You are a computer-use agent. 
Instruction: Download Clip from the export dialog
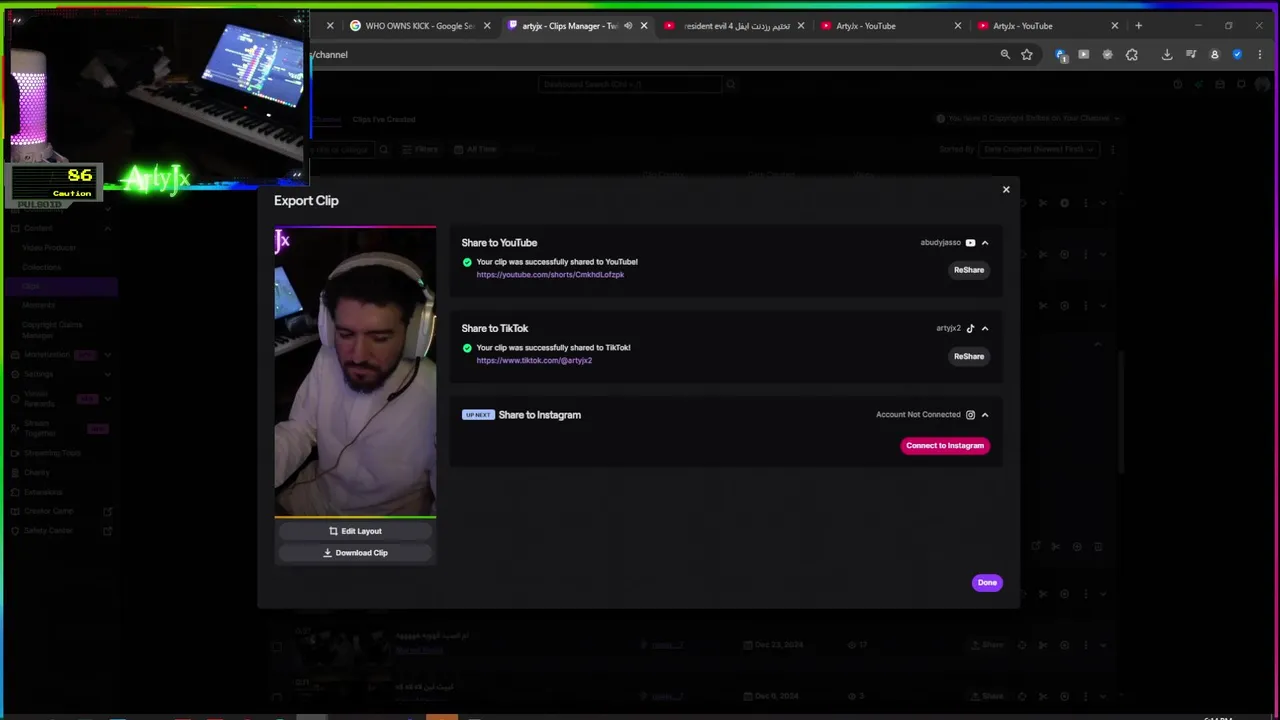point(355,553)
